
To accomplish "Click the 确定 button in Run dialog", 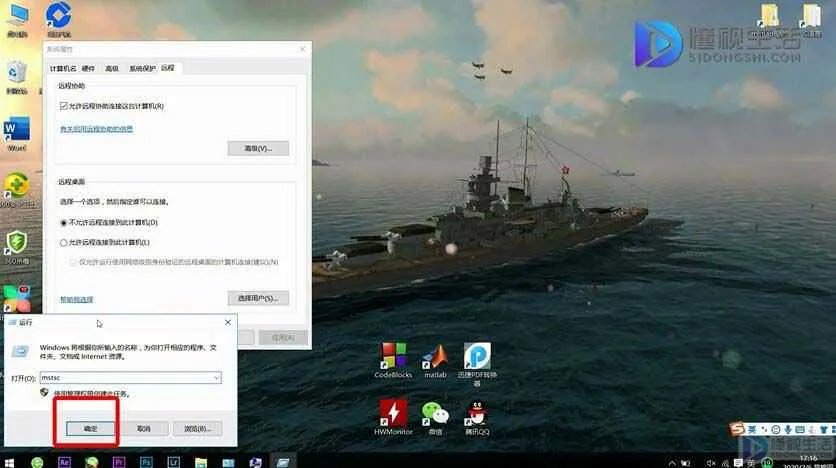I will tap(89, 428).
